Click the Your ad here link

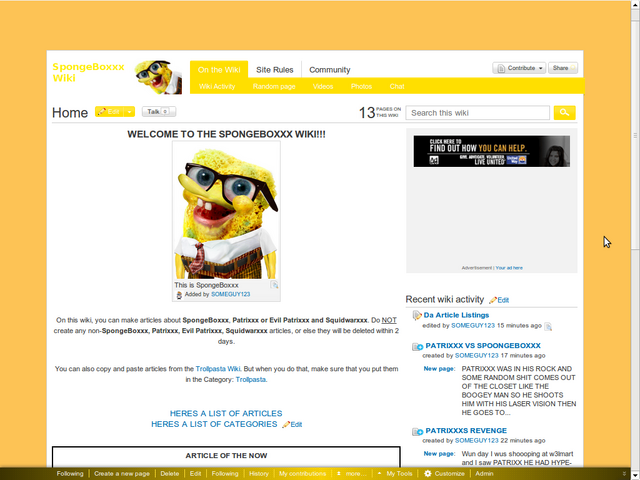click(x=509, y=268)
